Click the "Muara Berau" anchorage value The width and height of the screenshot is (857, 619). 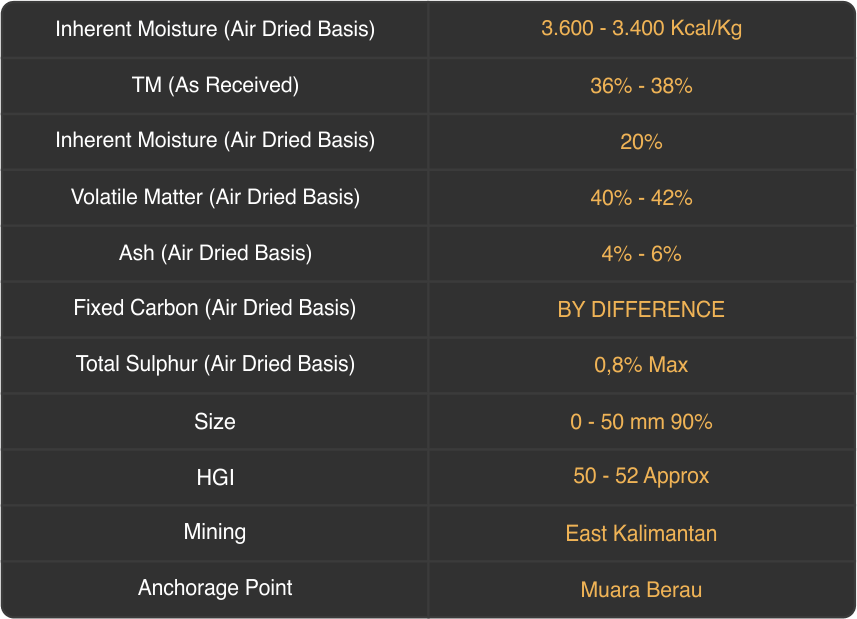[641, 590]
